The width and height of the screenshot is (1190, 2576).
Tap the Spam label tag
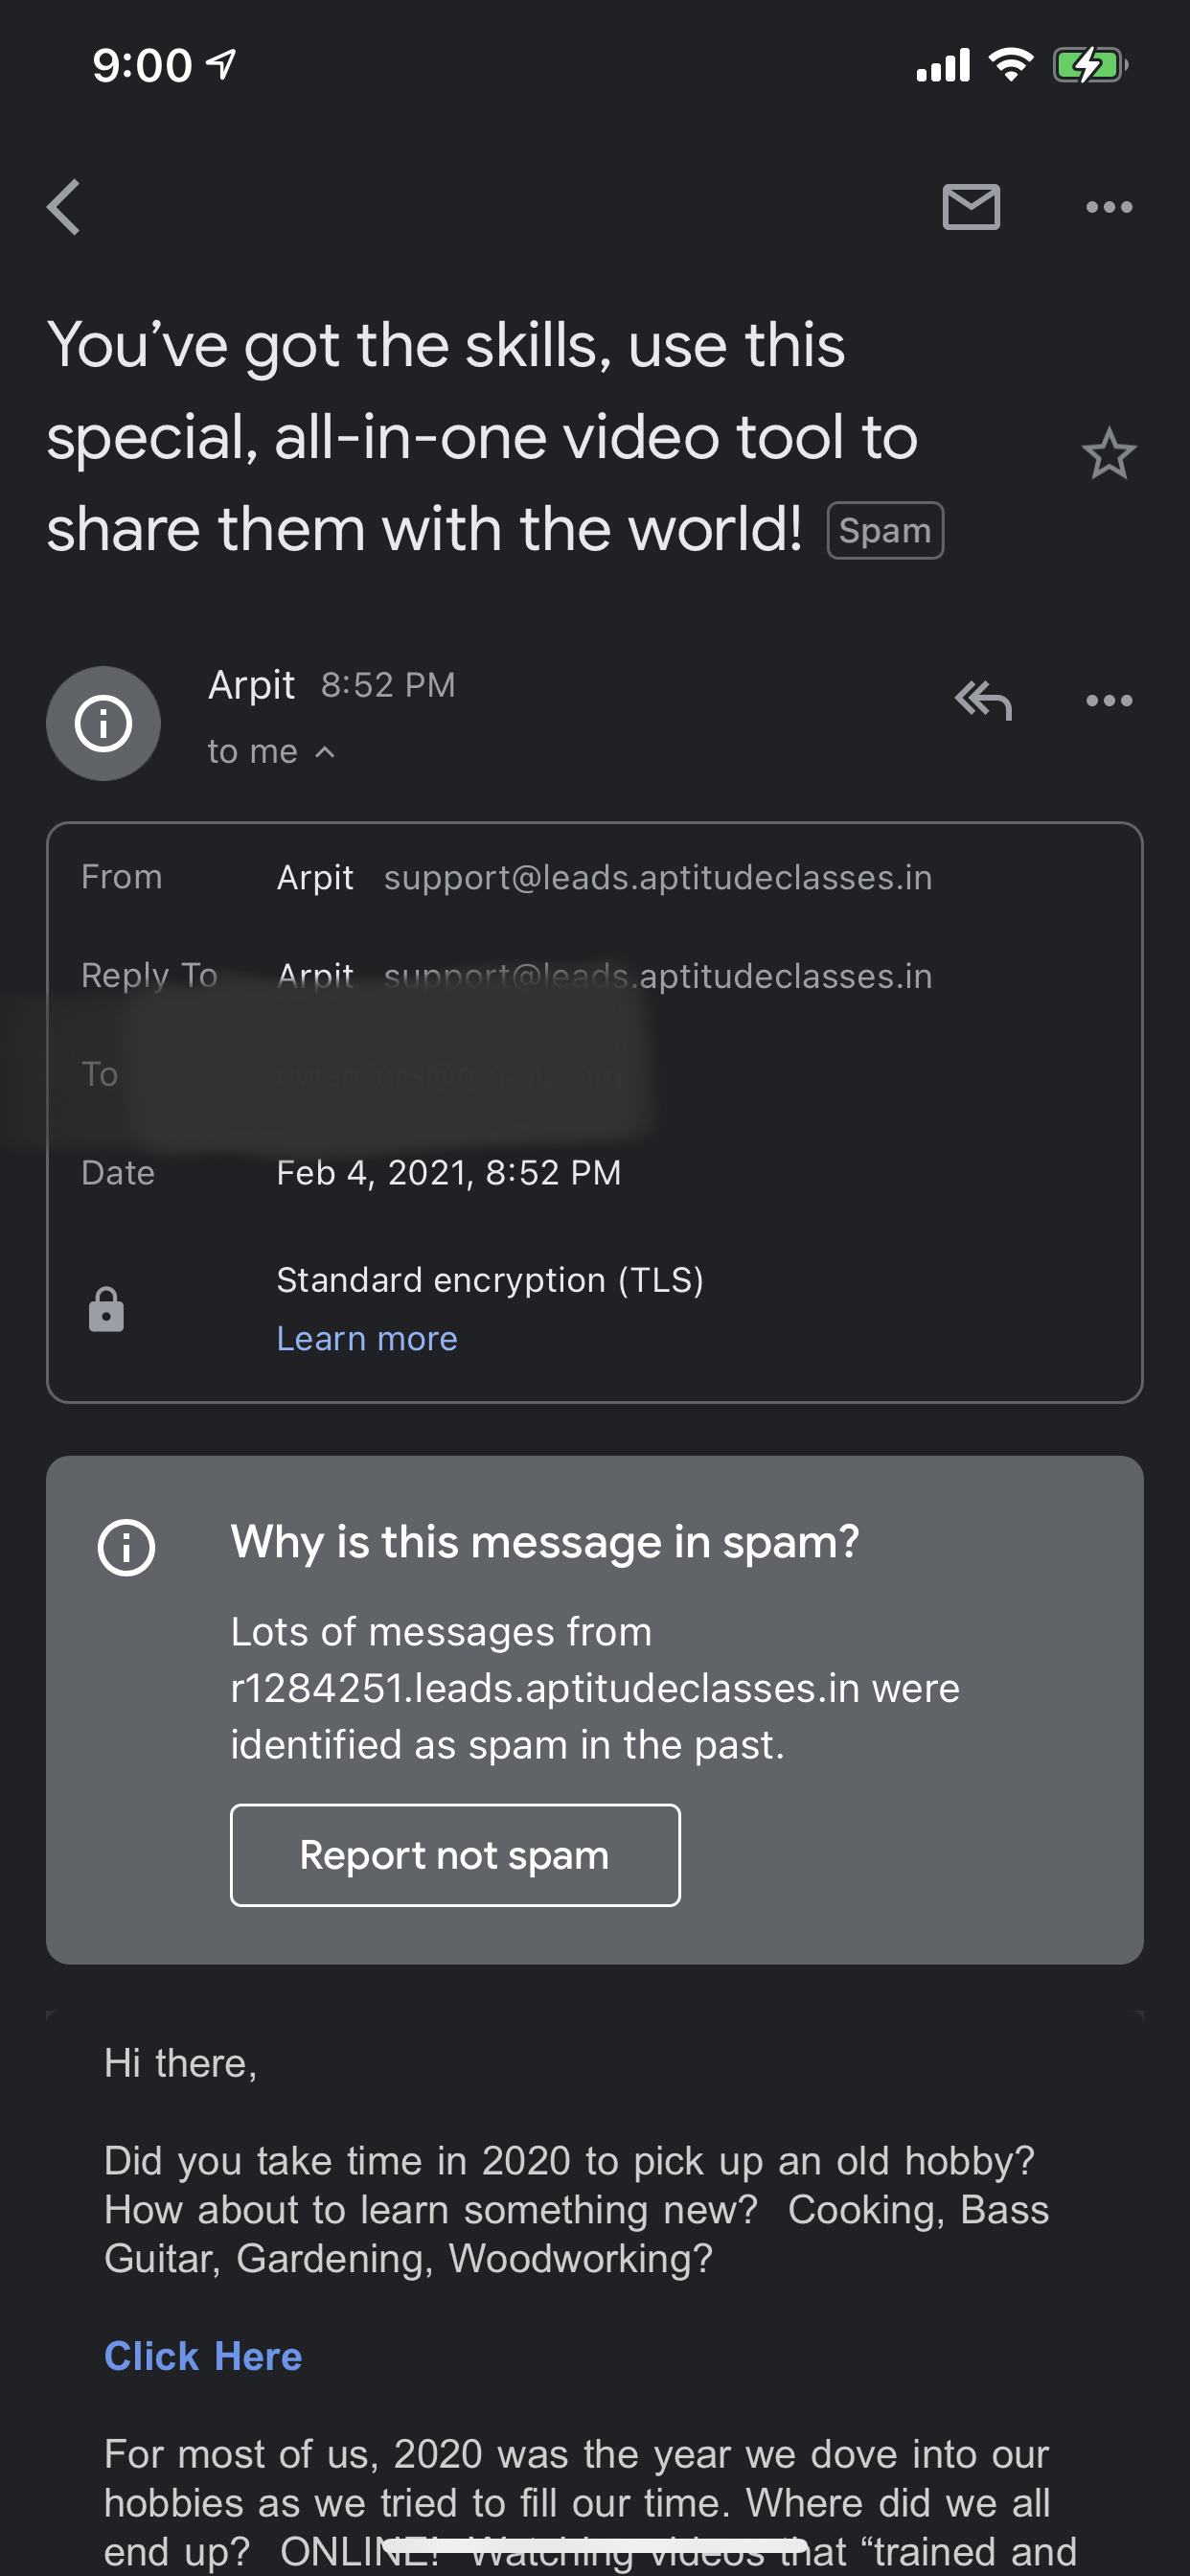[x=885, y=530]
